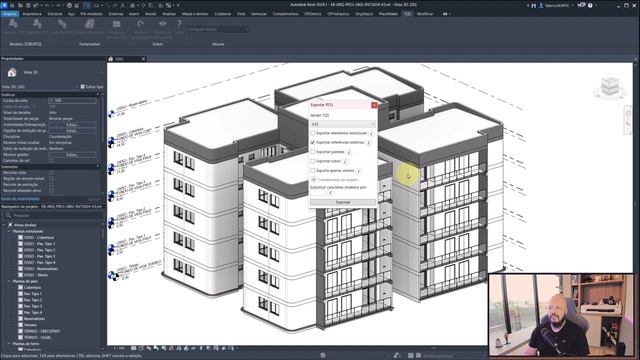Image resolution: width=640 pixels, height=360 pixels.
Task: Select OSSO - Pav. Tipo 1 in browser
Action: (x=39, y=244)
